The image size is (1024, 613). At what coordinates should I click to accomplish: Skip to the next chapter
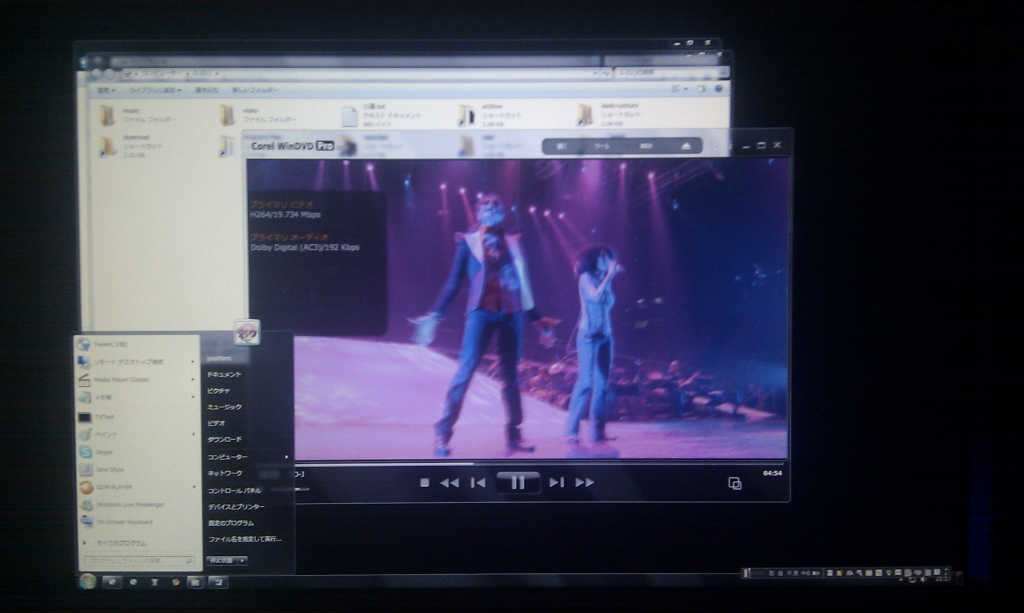tap(556, 482)
